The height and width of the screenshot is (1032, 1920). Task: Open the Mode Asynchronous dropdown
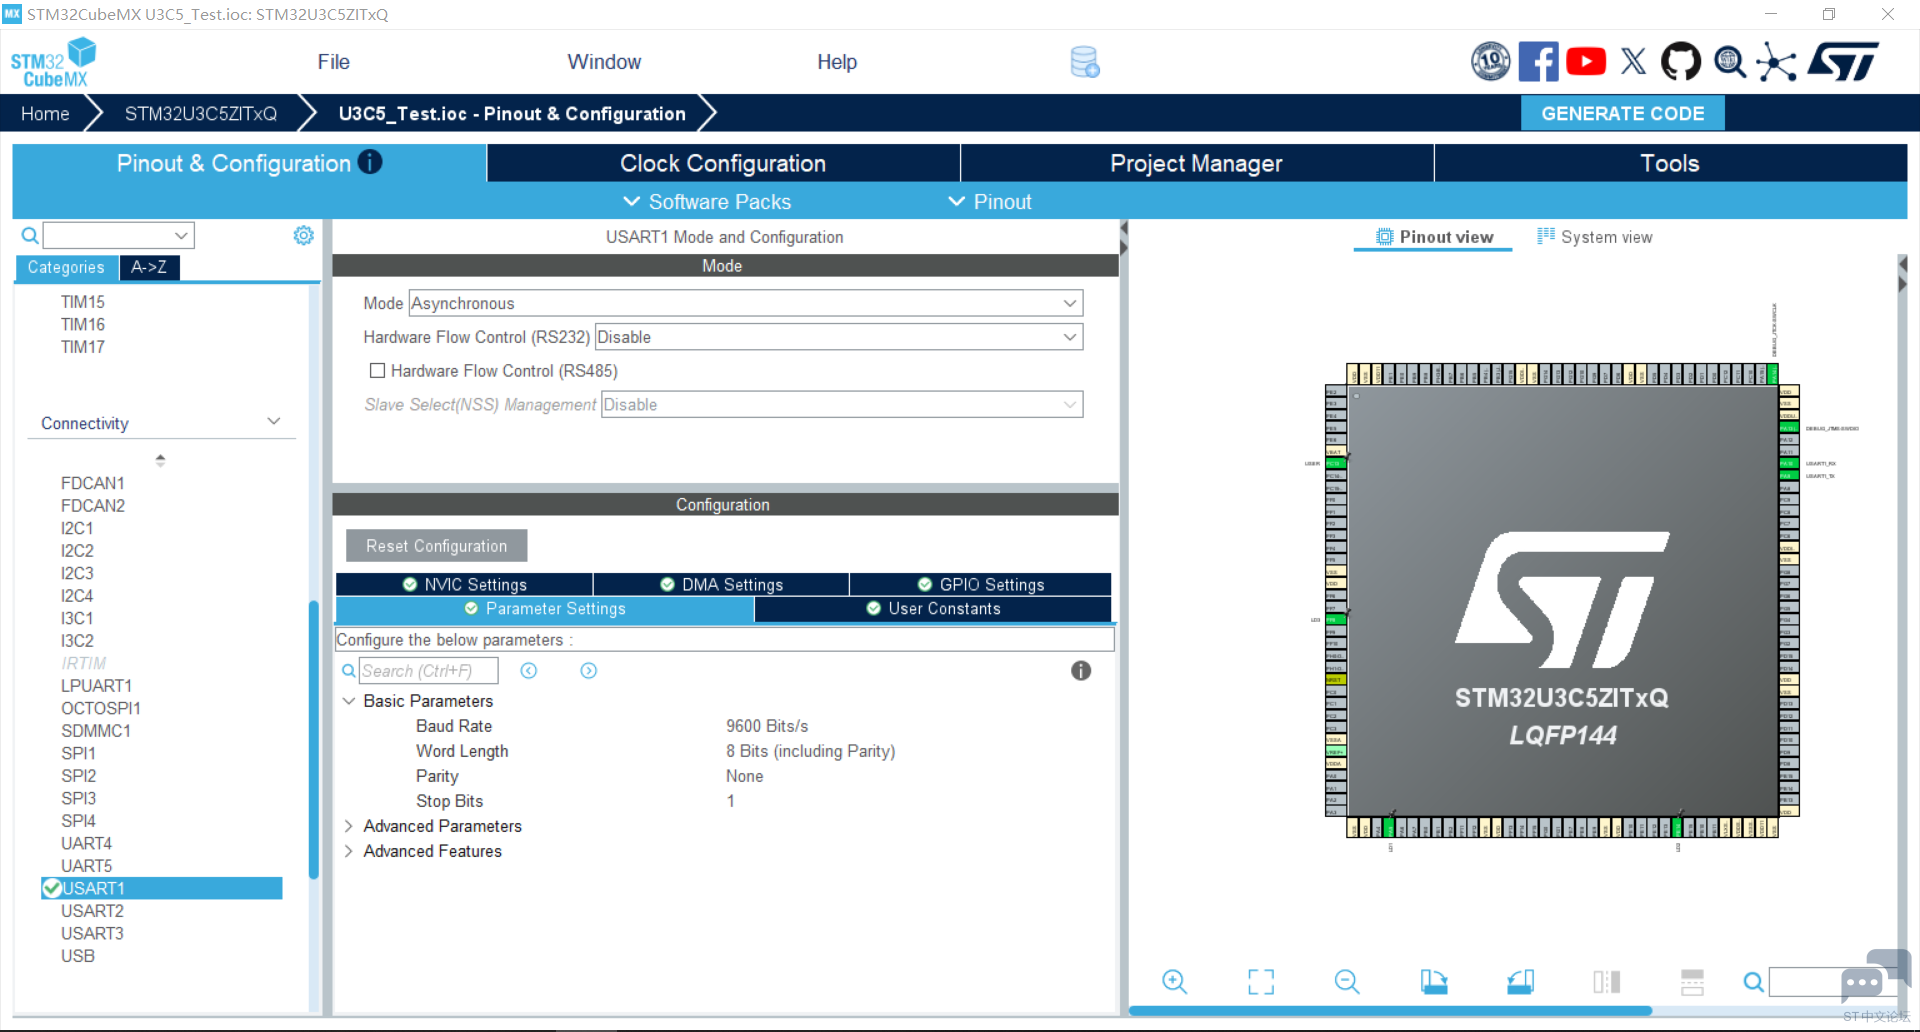[x=745, y=303]
